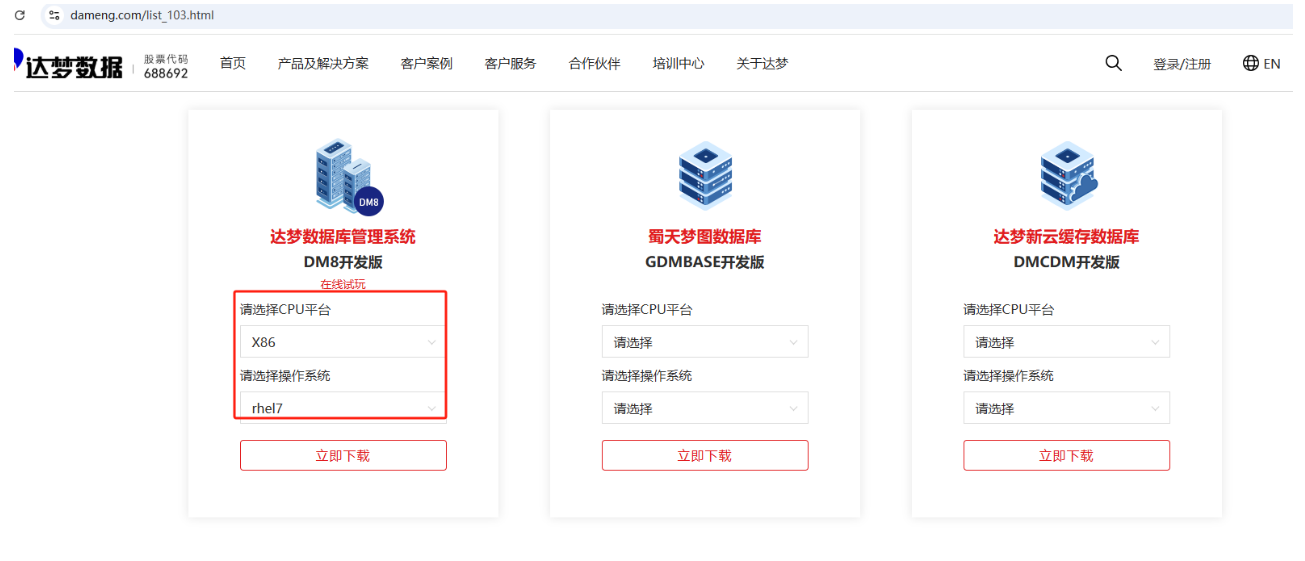Open DM8 CPU platform dropdown showing X86
Viewport: 1305px width, 561px height.
click(x=343, y=342)
